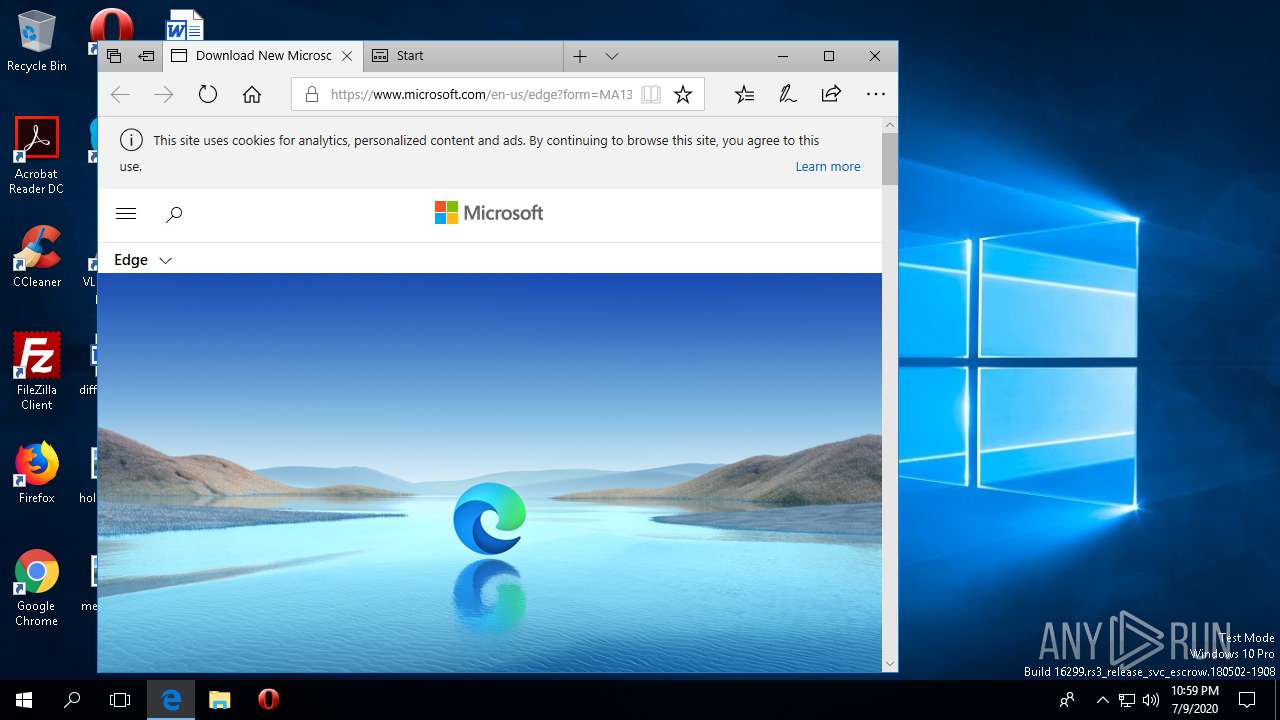1280x720 pixels.
Task: Open clock showing 10:59 PM
Action: [1195, 700]
